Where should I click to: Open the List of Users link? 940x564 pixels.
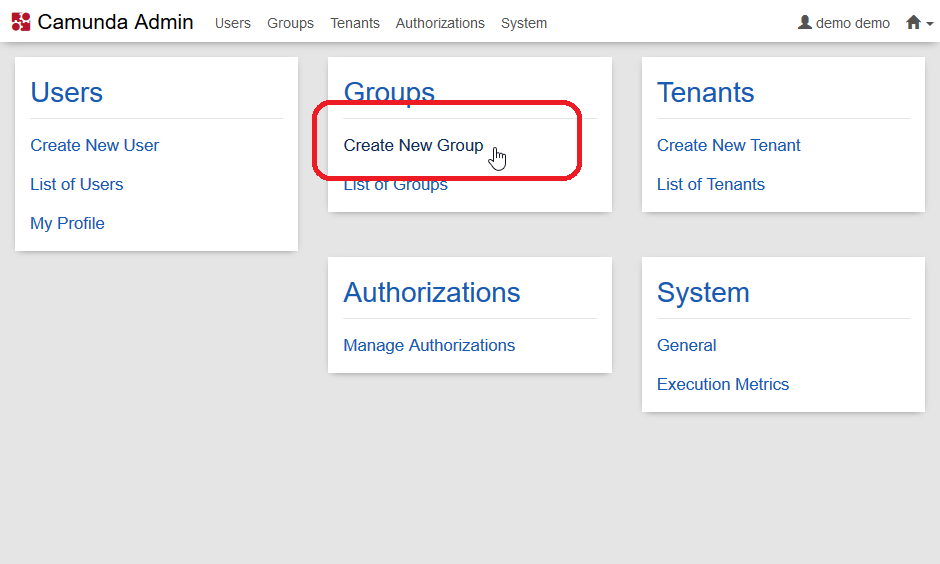coord(77,184)
